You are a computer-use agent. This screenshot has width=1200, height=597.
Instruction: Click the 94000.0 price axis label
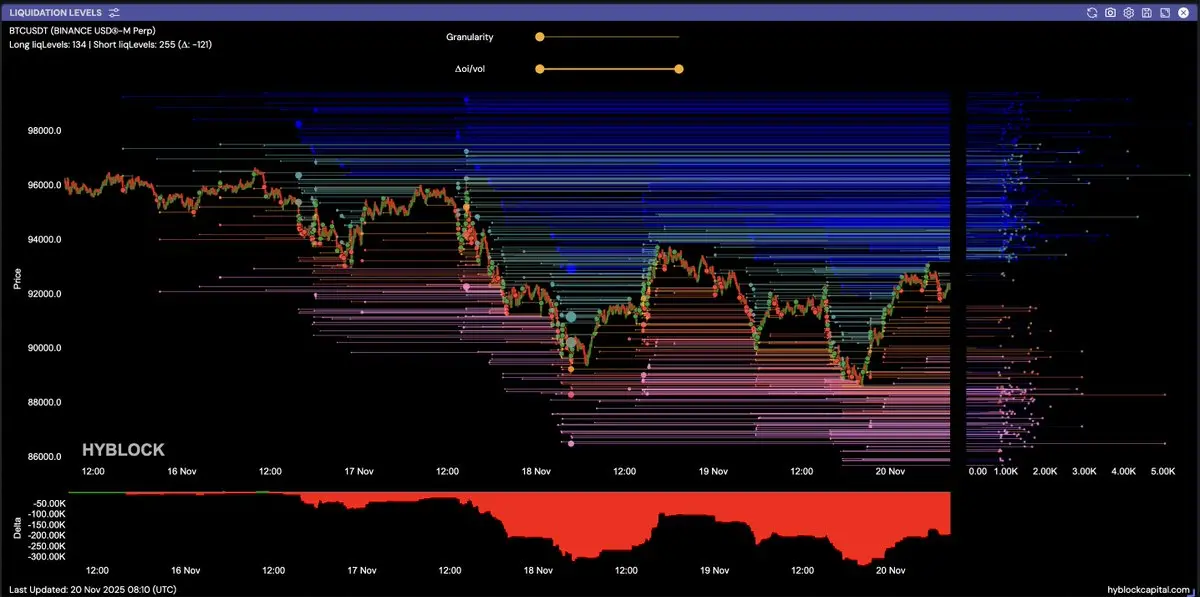(x=44, y=240)
